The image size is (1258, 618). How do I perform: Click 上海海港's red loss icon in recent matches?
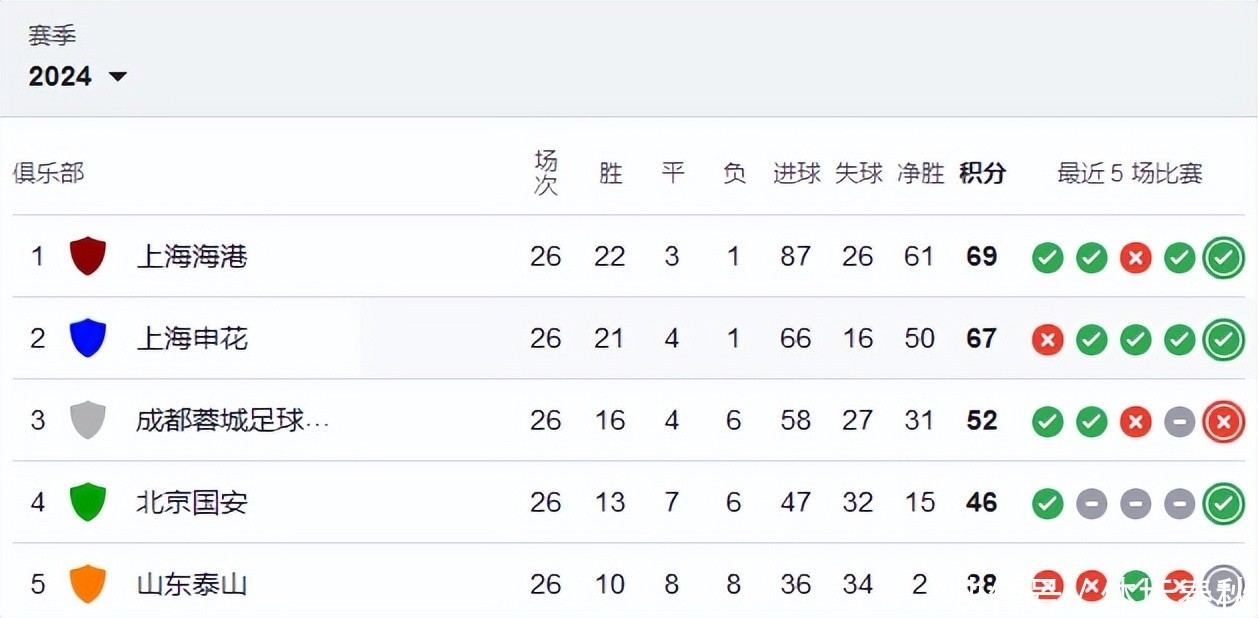click(1135, 257)
